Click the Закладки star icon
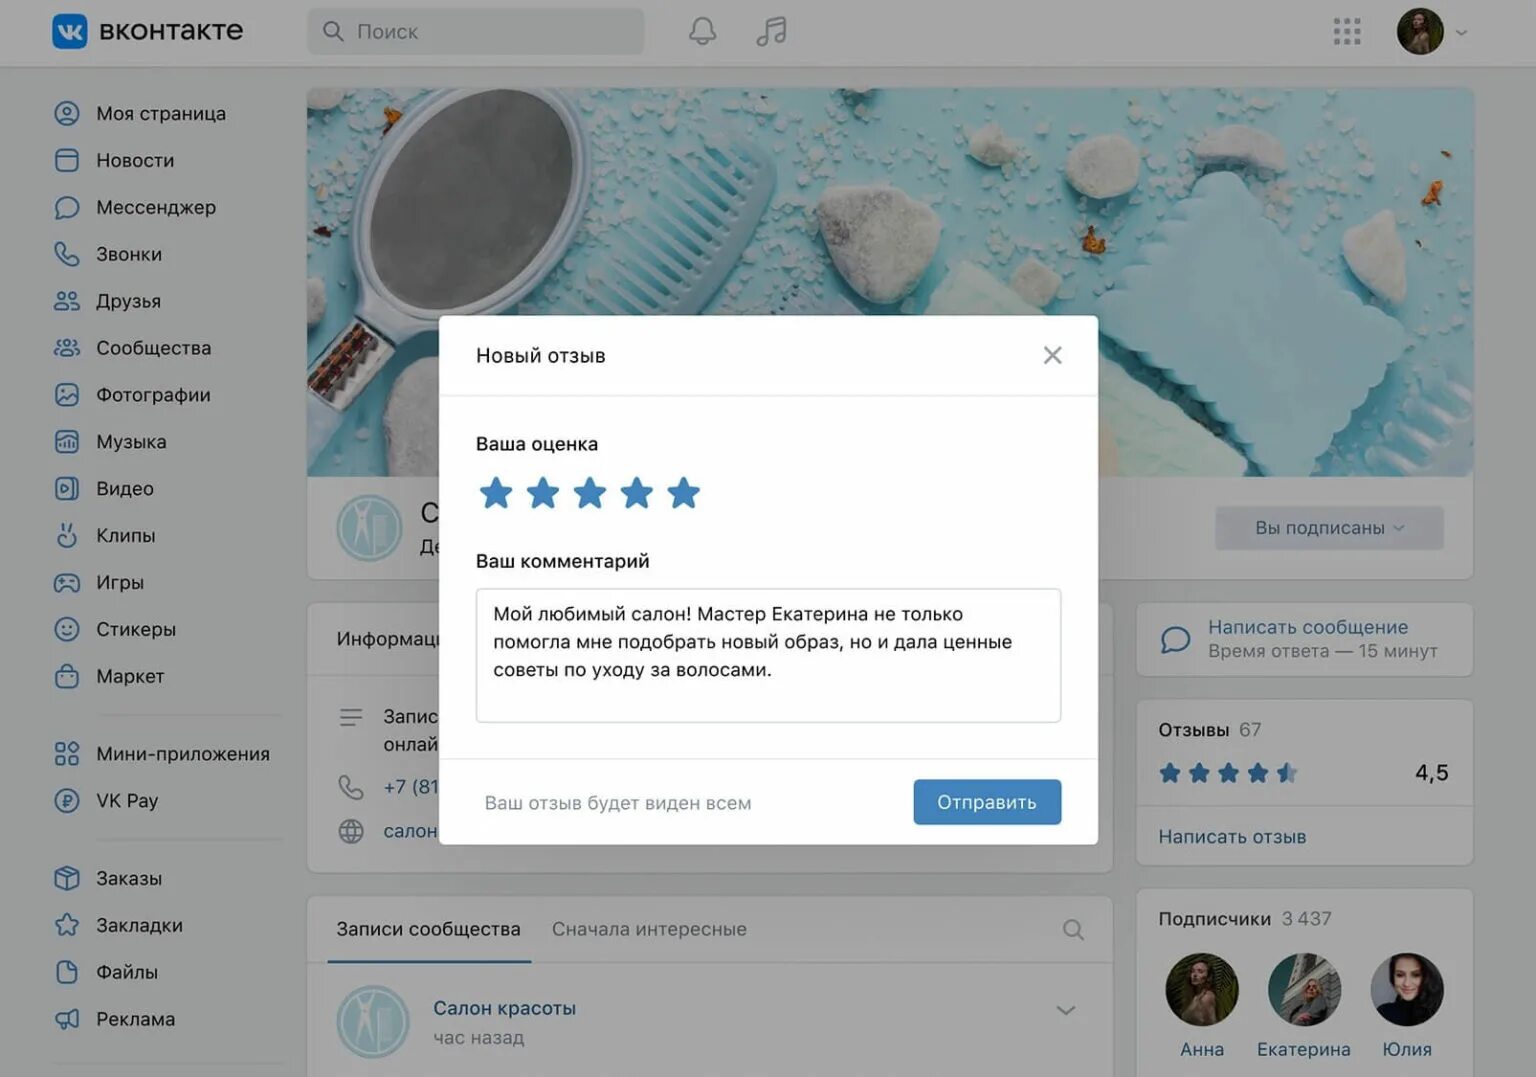 pos(67,926)
